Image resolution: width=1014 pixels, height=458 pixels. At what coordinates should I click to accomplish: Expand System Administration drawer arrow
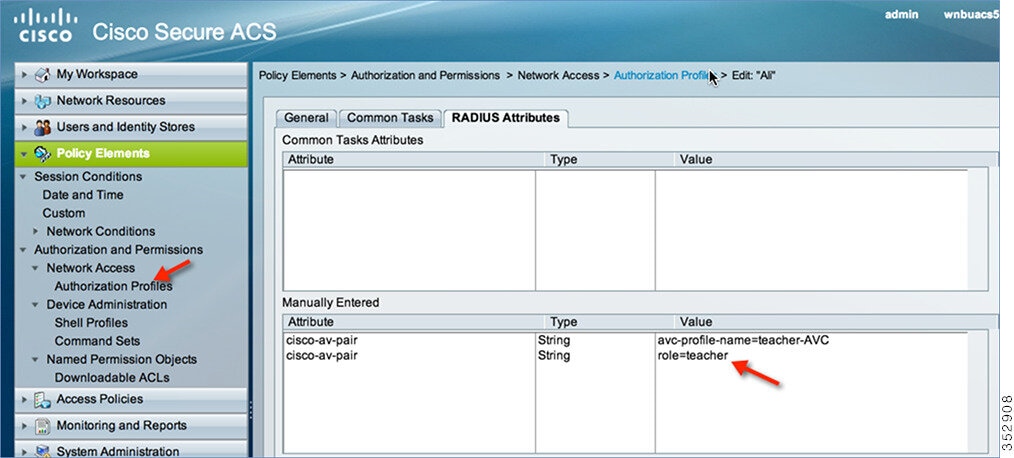25,452
